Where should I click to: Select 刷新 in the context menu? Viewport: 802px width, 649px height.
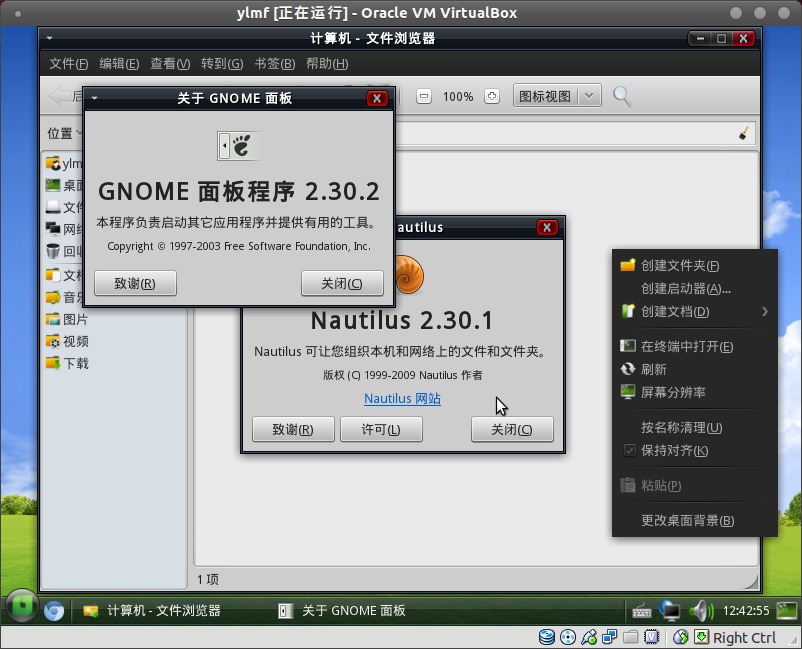695,369
